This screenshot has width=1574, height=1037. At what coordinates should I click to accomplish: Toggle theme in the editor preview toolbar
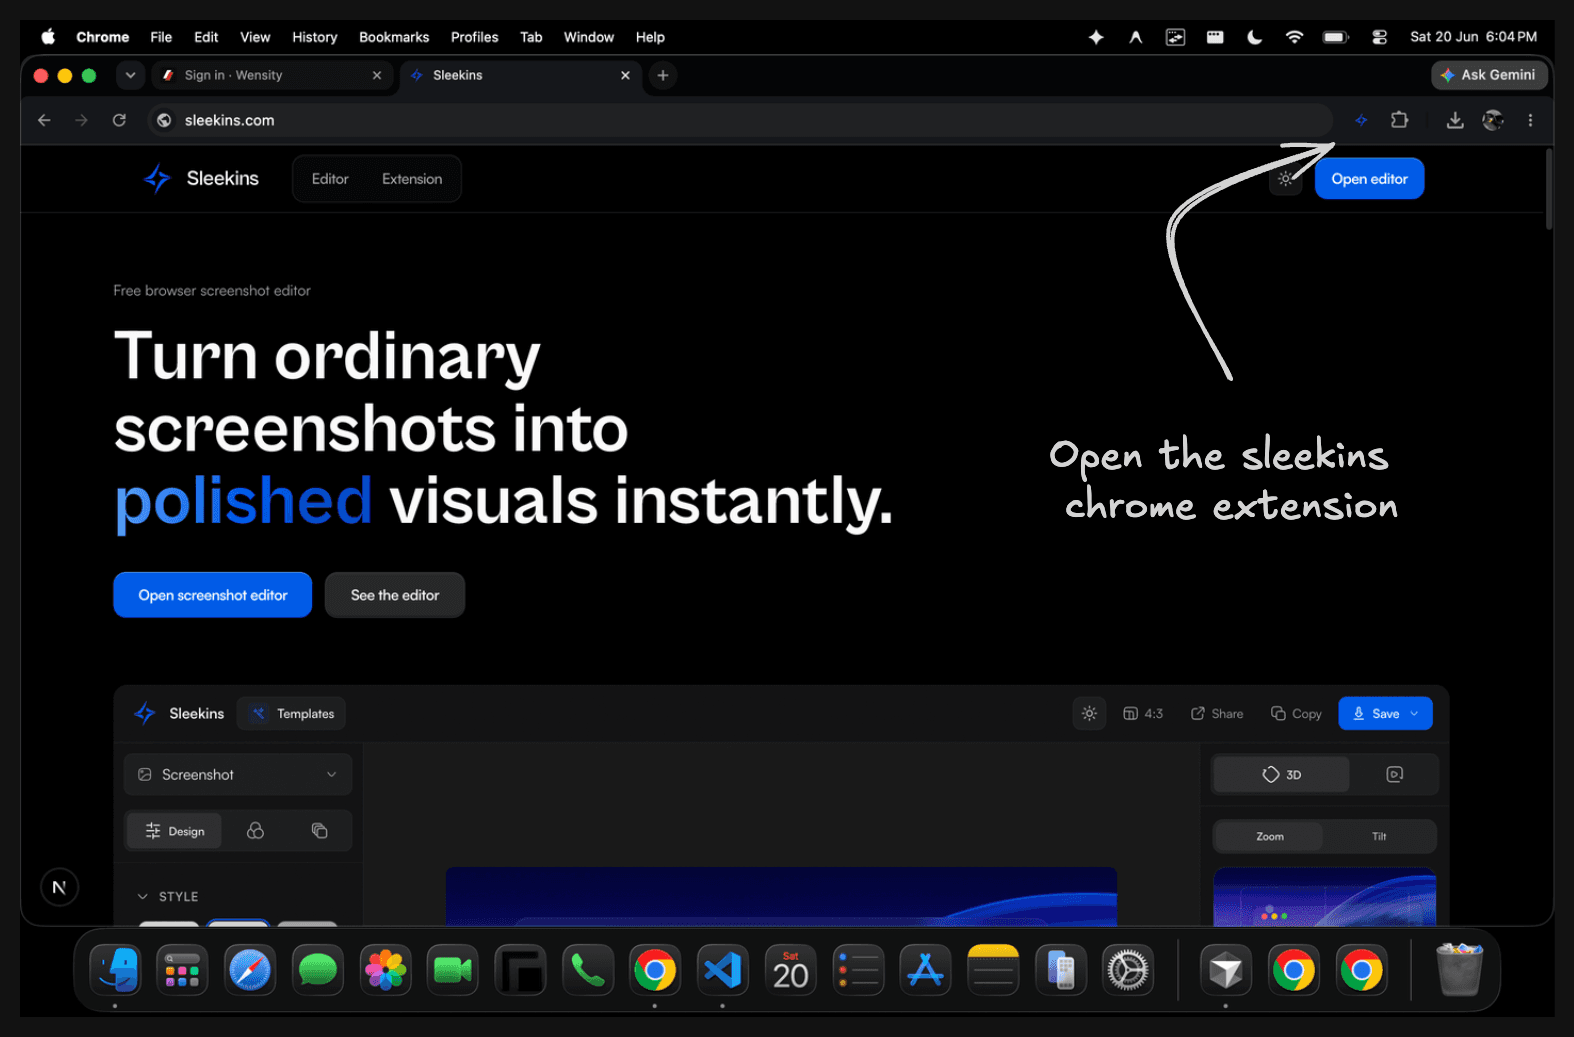pyautogui.click(x=1089, y=713)
